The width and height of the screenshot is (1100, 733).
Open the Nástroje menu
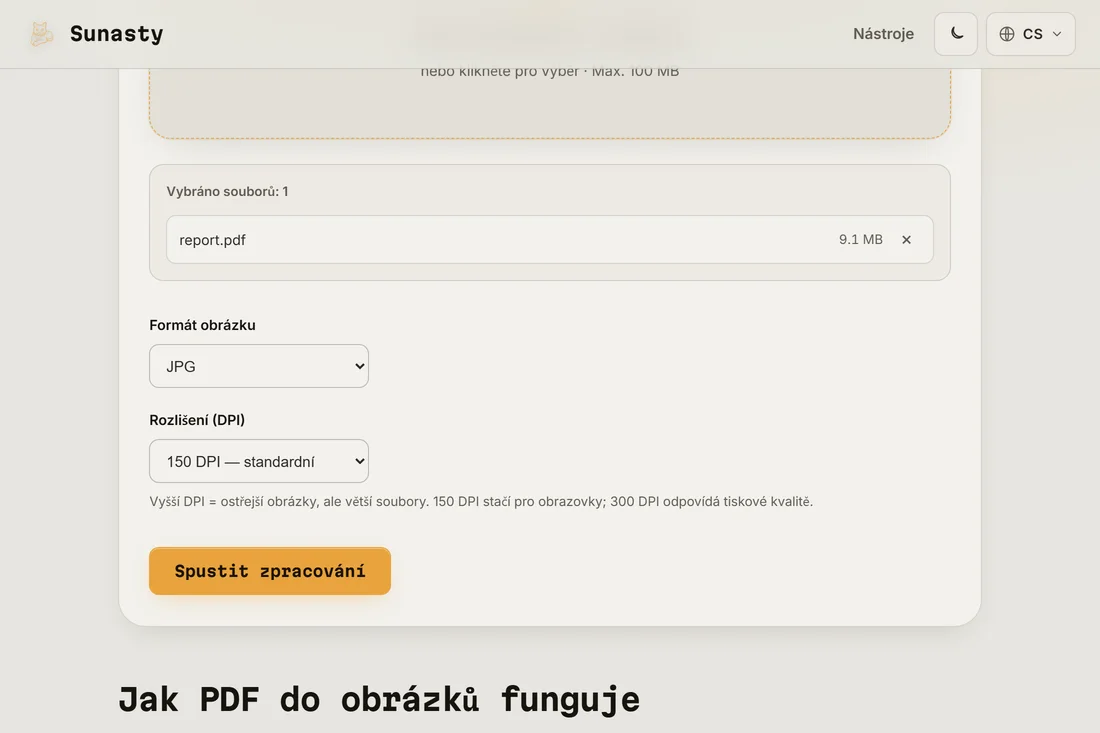[883, 34]
